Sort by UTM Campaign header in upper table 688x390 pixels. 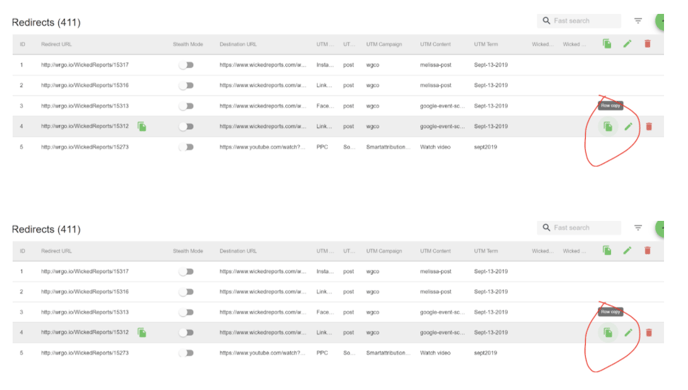click(384, 44)
